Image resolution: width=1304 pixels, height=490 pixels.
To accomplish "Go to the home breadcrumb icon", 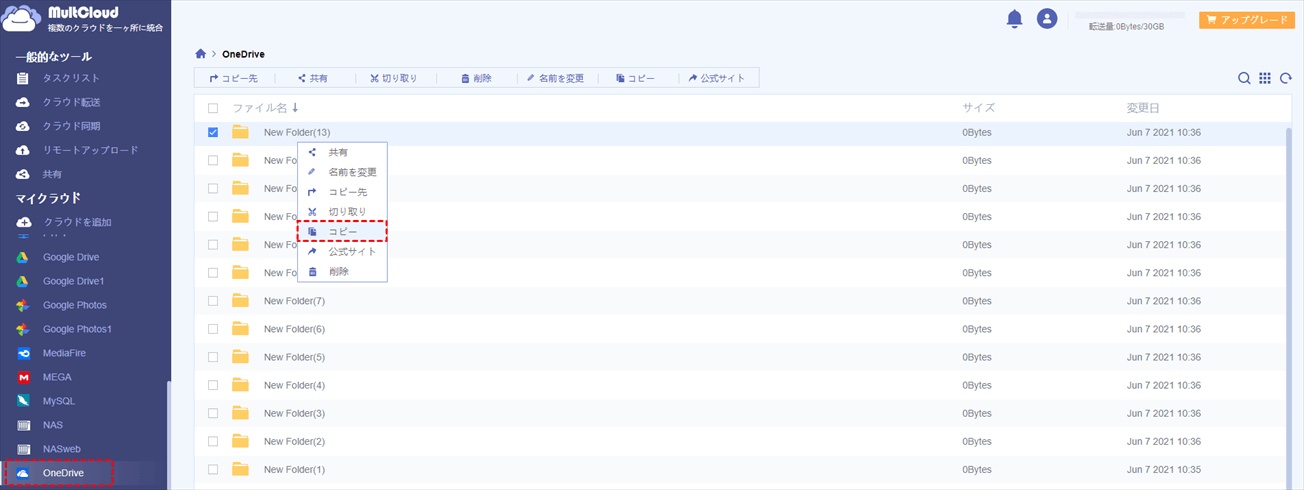I will tap(201, 53).
